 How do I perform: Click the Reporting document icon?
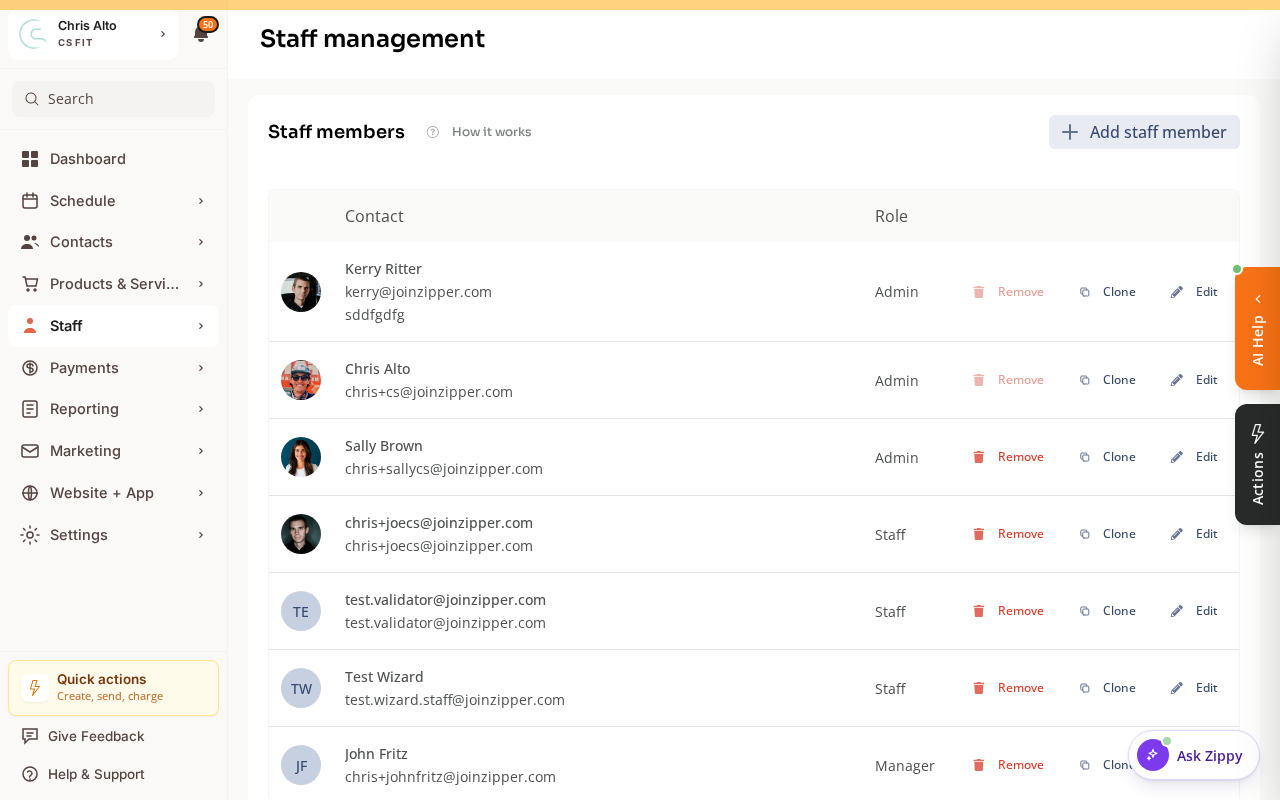pos(30,409)
